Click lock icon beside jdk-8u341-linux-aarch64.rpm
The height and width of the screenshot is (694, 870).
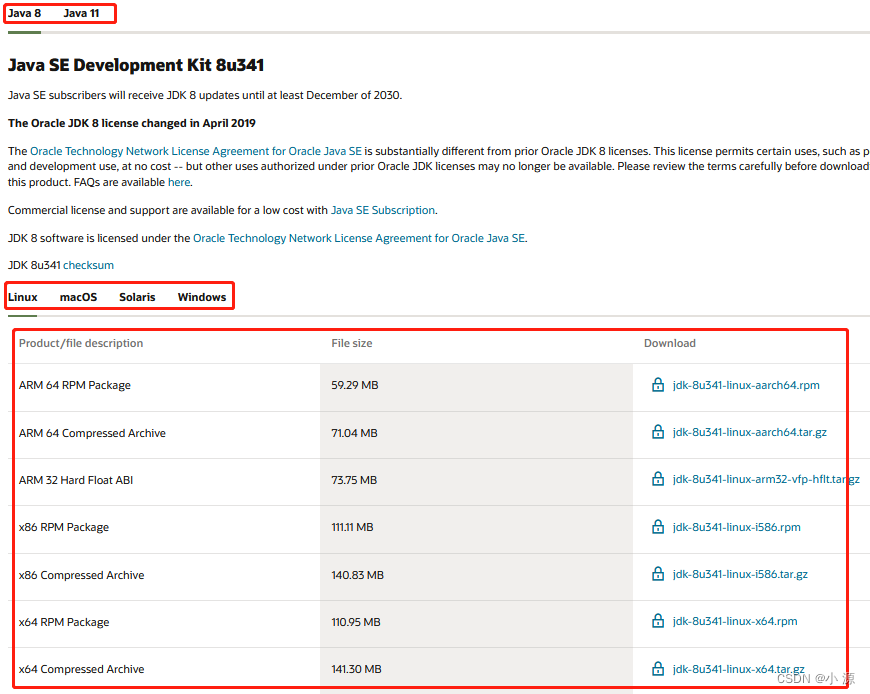658,385
